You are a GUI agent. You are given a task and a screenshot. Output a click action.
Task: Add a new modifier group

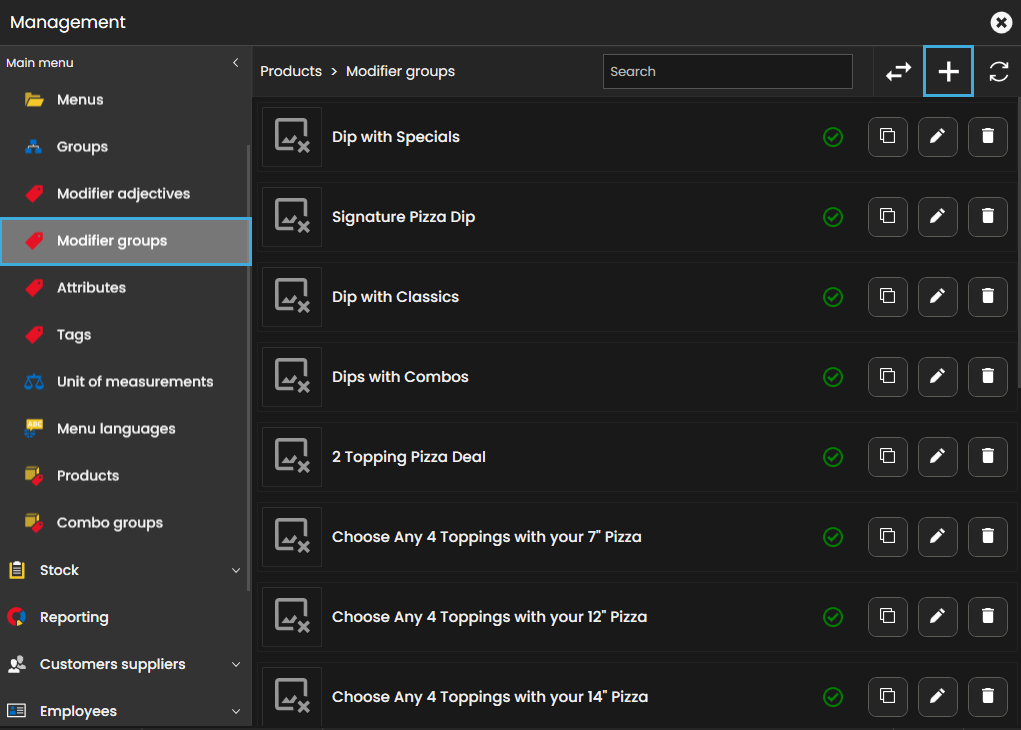(x=948, y=72)
